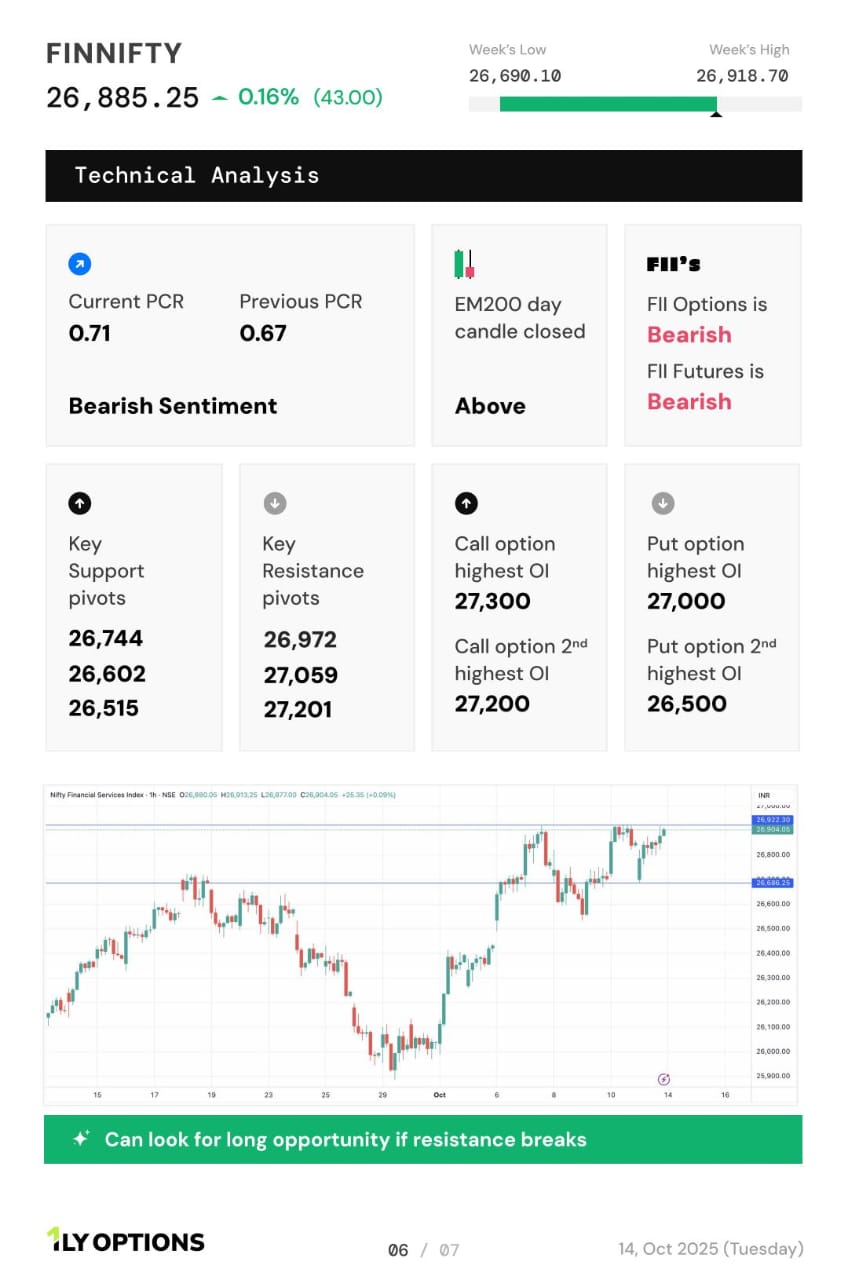Click the green up triangle beside 0.16%
This screenshot has height=1280, width=848.
[x=220, y=97]
